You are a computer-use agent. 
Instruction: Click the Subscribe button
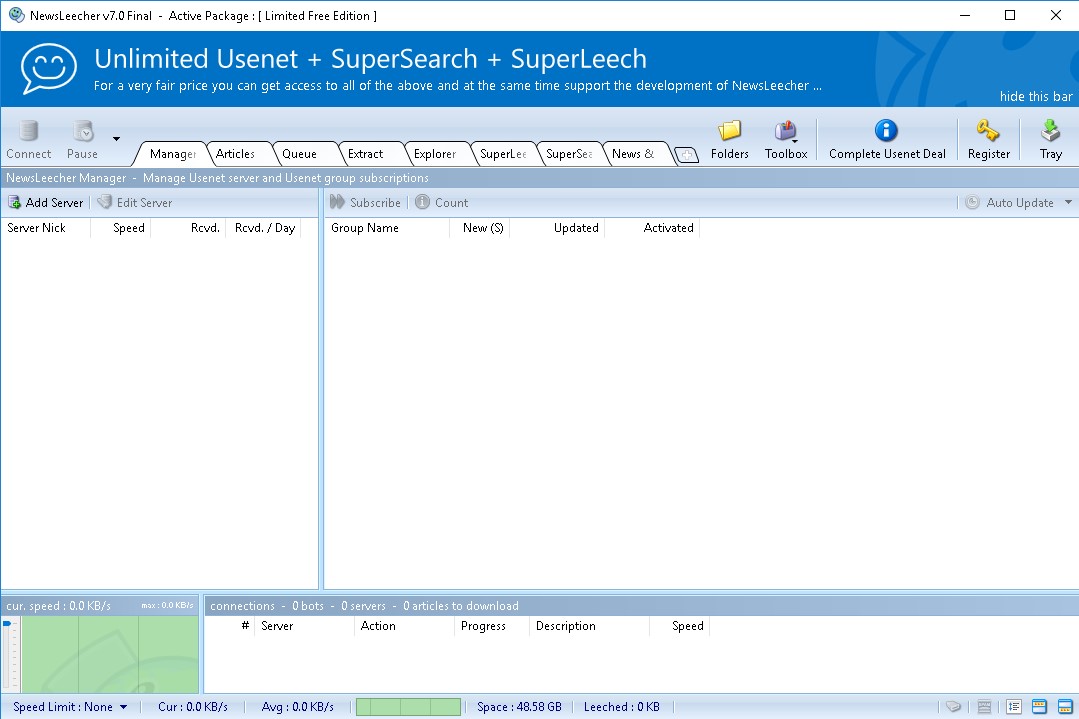(x=365, y=202)
